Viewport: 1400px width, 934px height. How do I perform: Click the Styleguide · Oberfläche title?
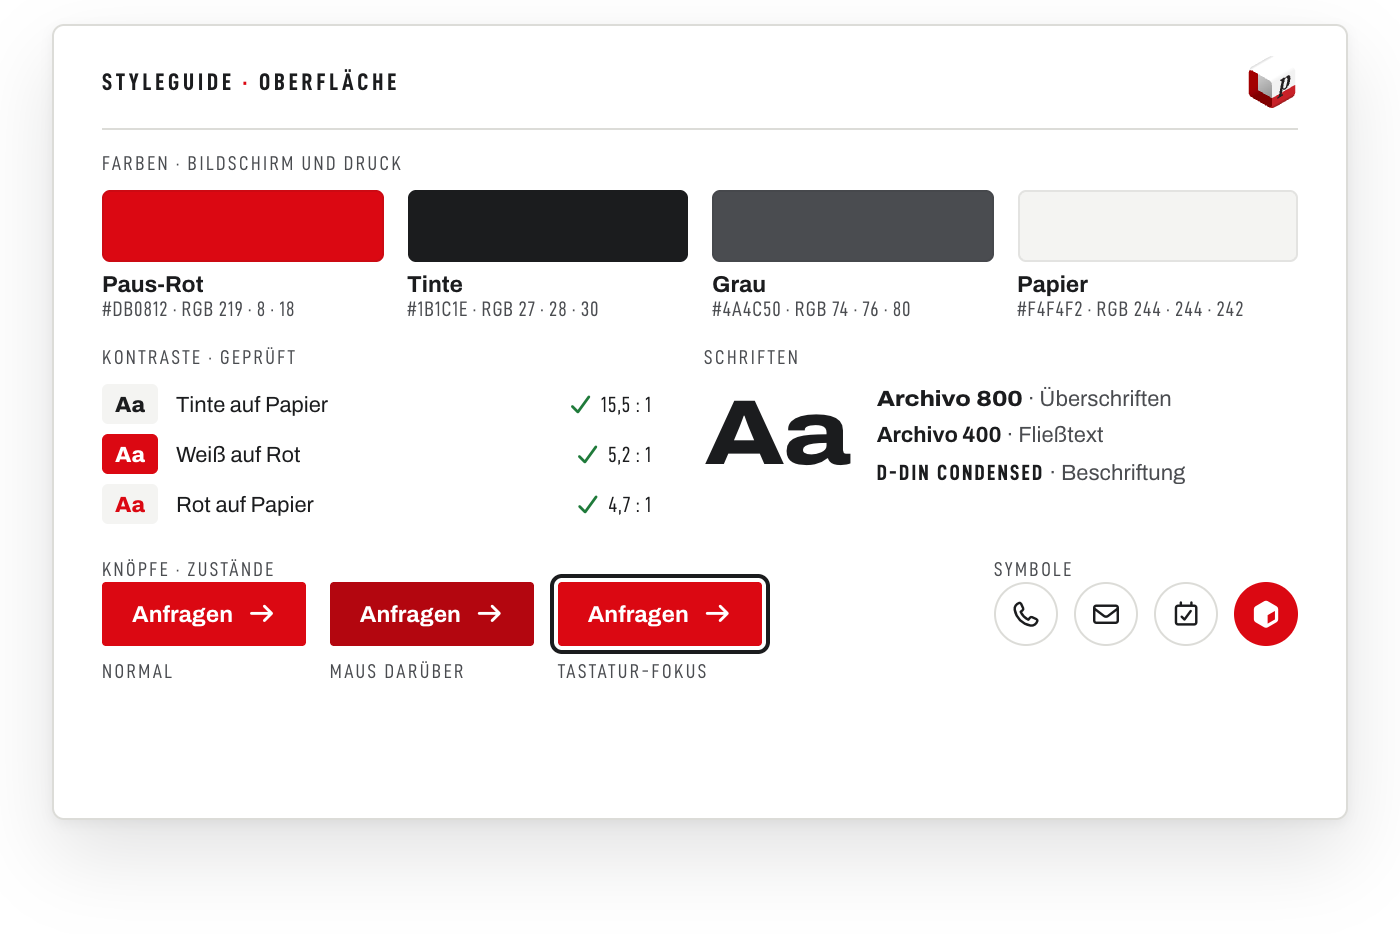pyautogui.click(x=250, y=82)
